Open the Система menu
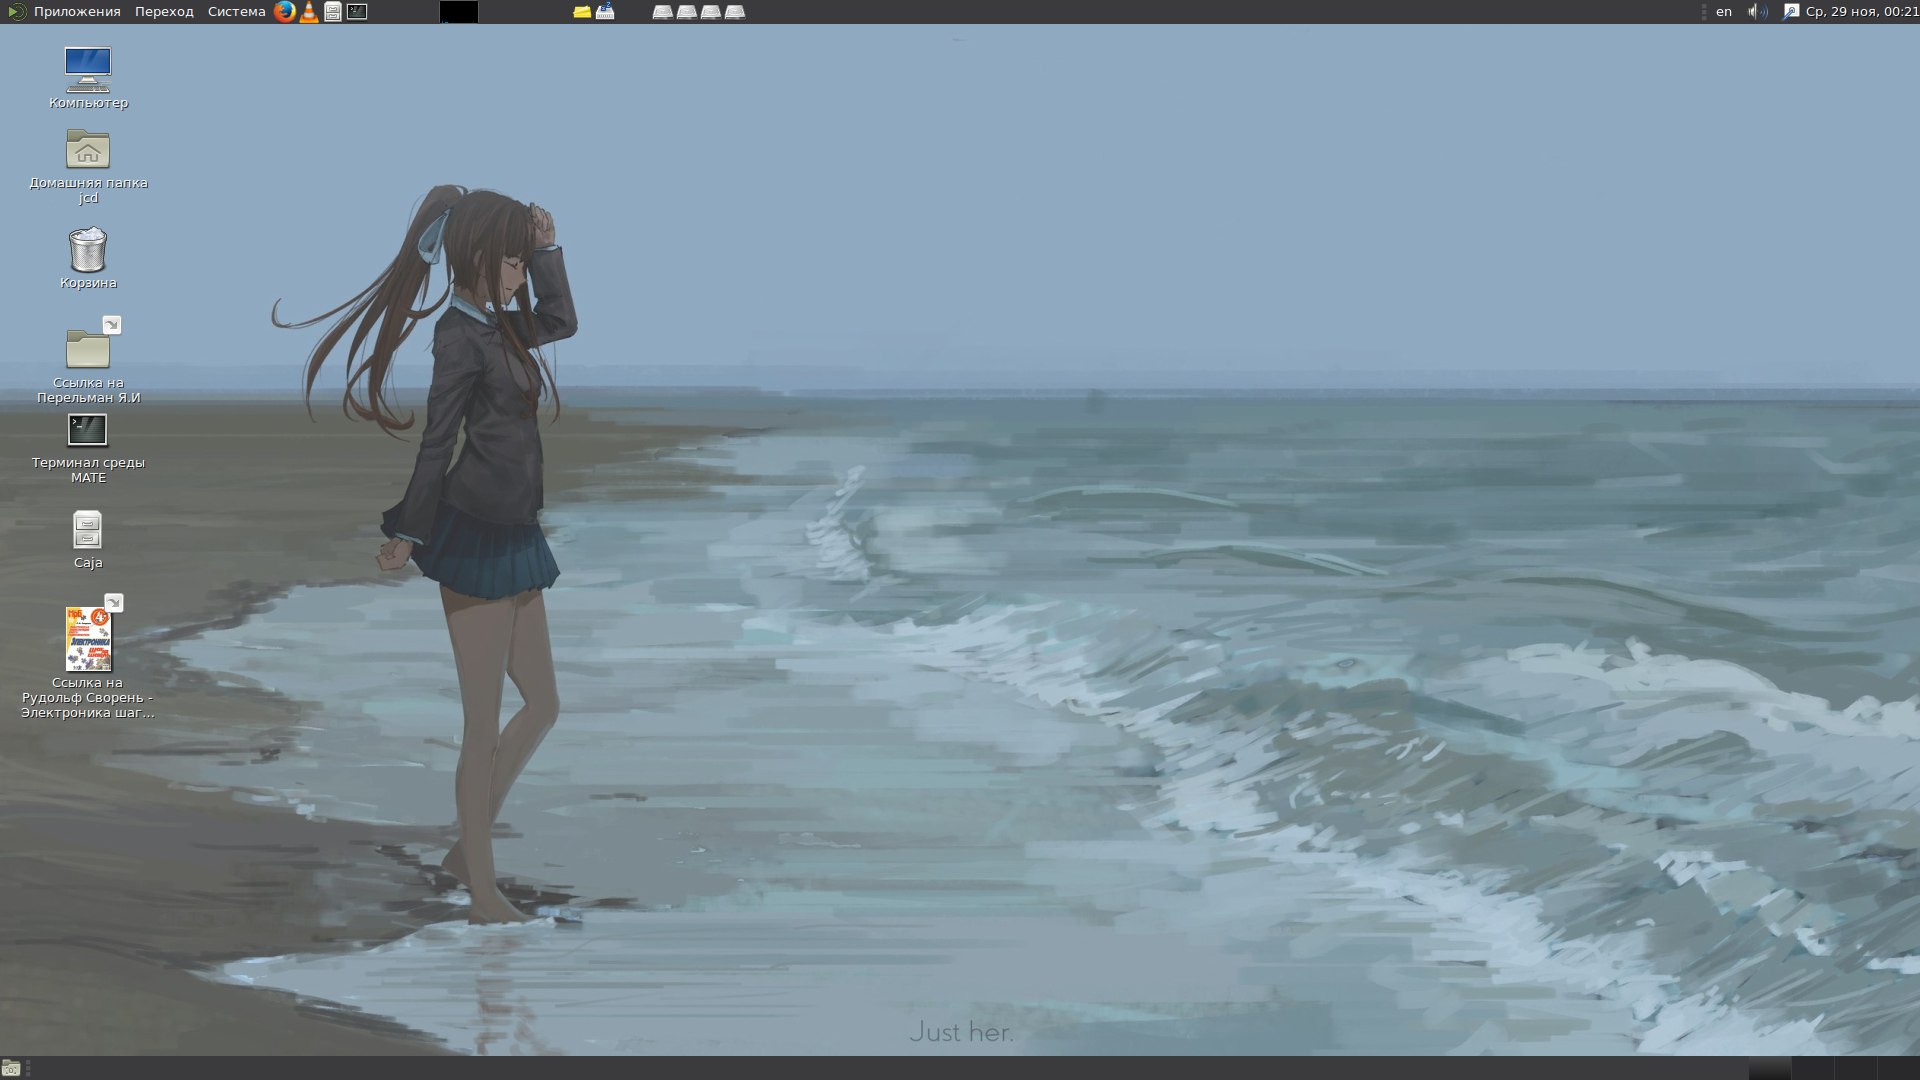1920x1080 pixels. (236, 12)
